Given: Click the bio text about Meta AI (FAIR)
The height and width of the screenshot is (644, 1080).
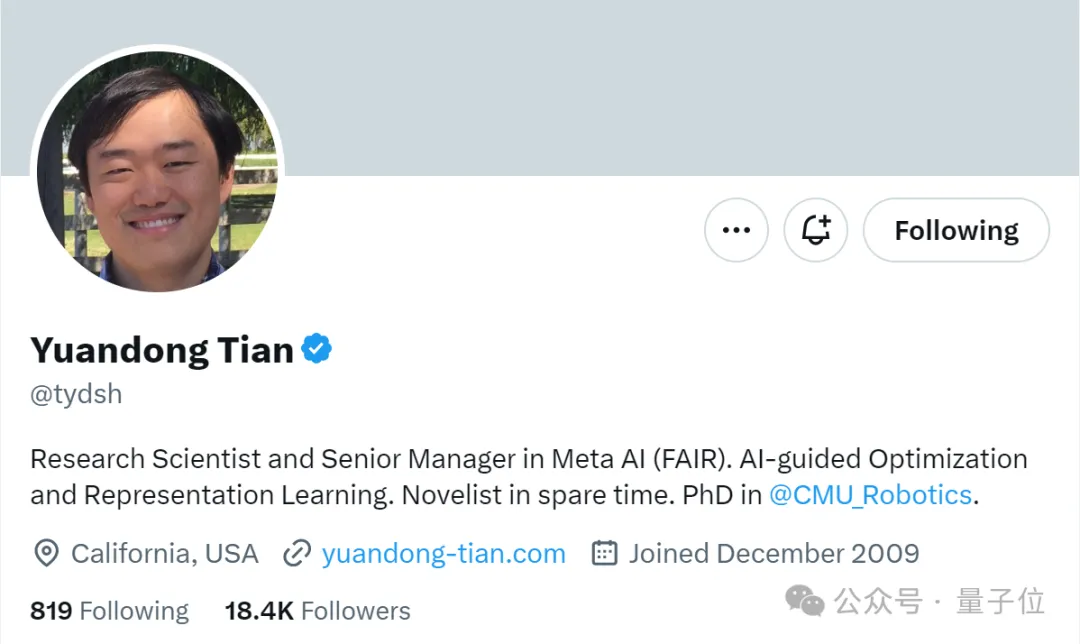Looking at the screenshot, I should pyautogui.click(x=529, y=477).
